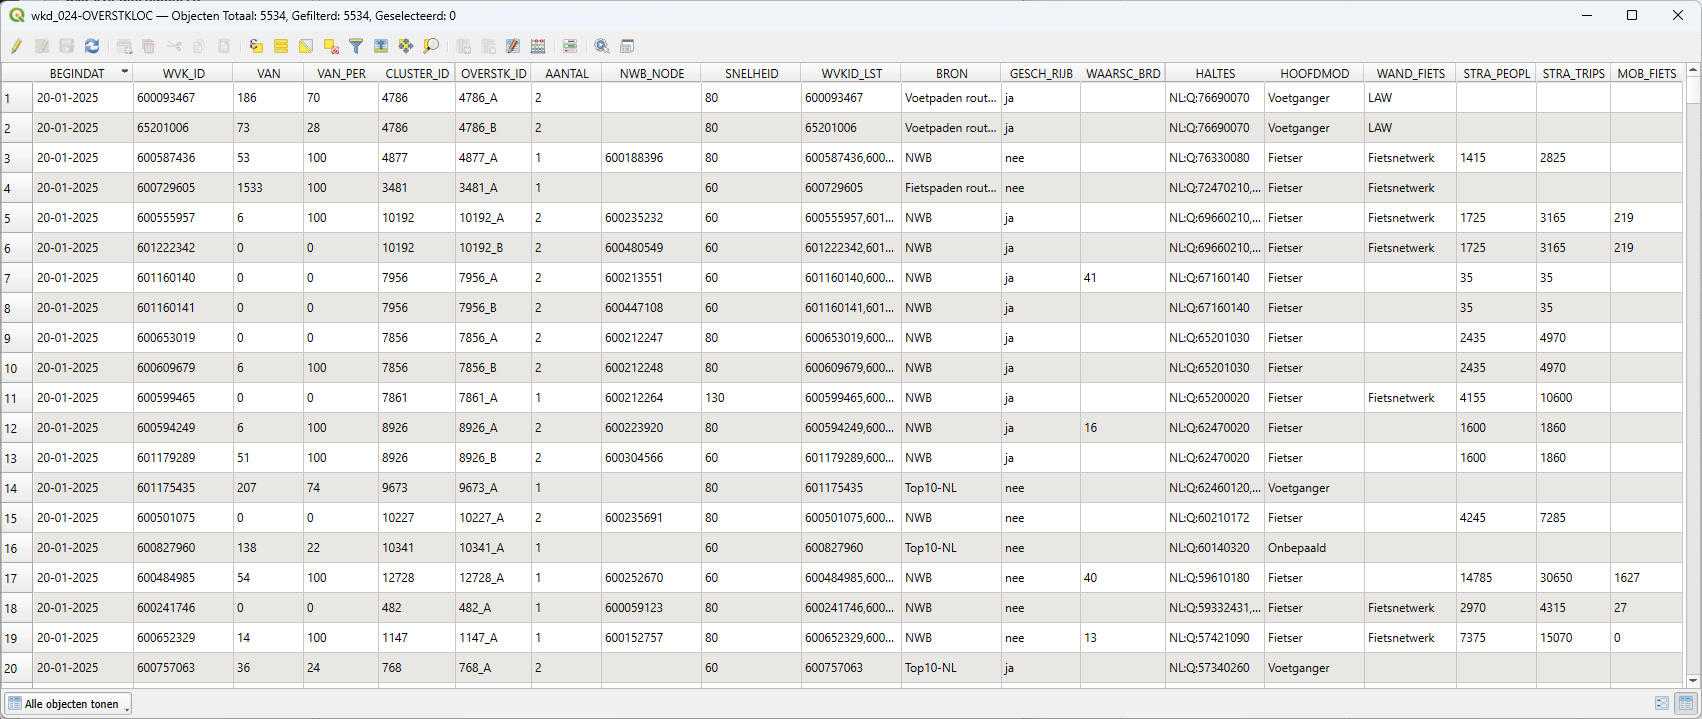Click the cut scissors icon
This screenshot has width=1702, height=719.
174,46
